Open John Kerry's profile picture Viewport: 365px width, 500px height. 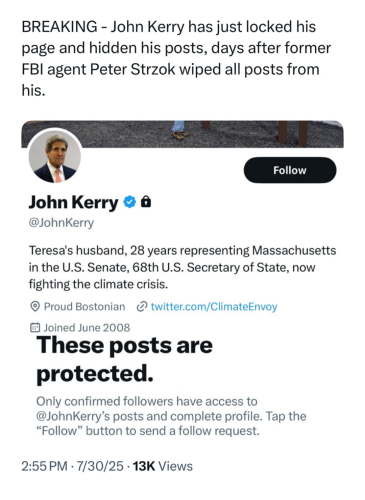55,157
